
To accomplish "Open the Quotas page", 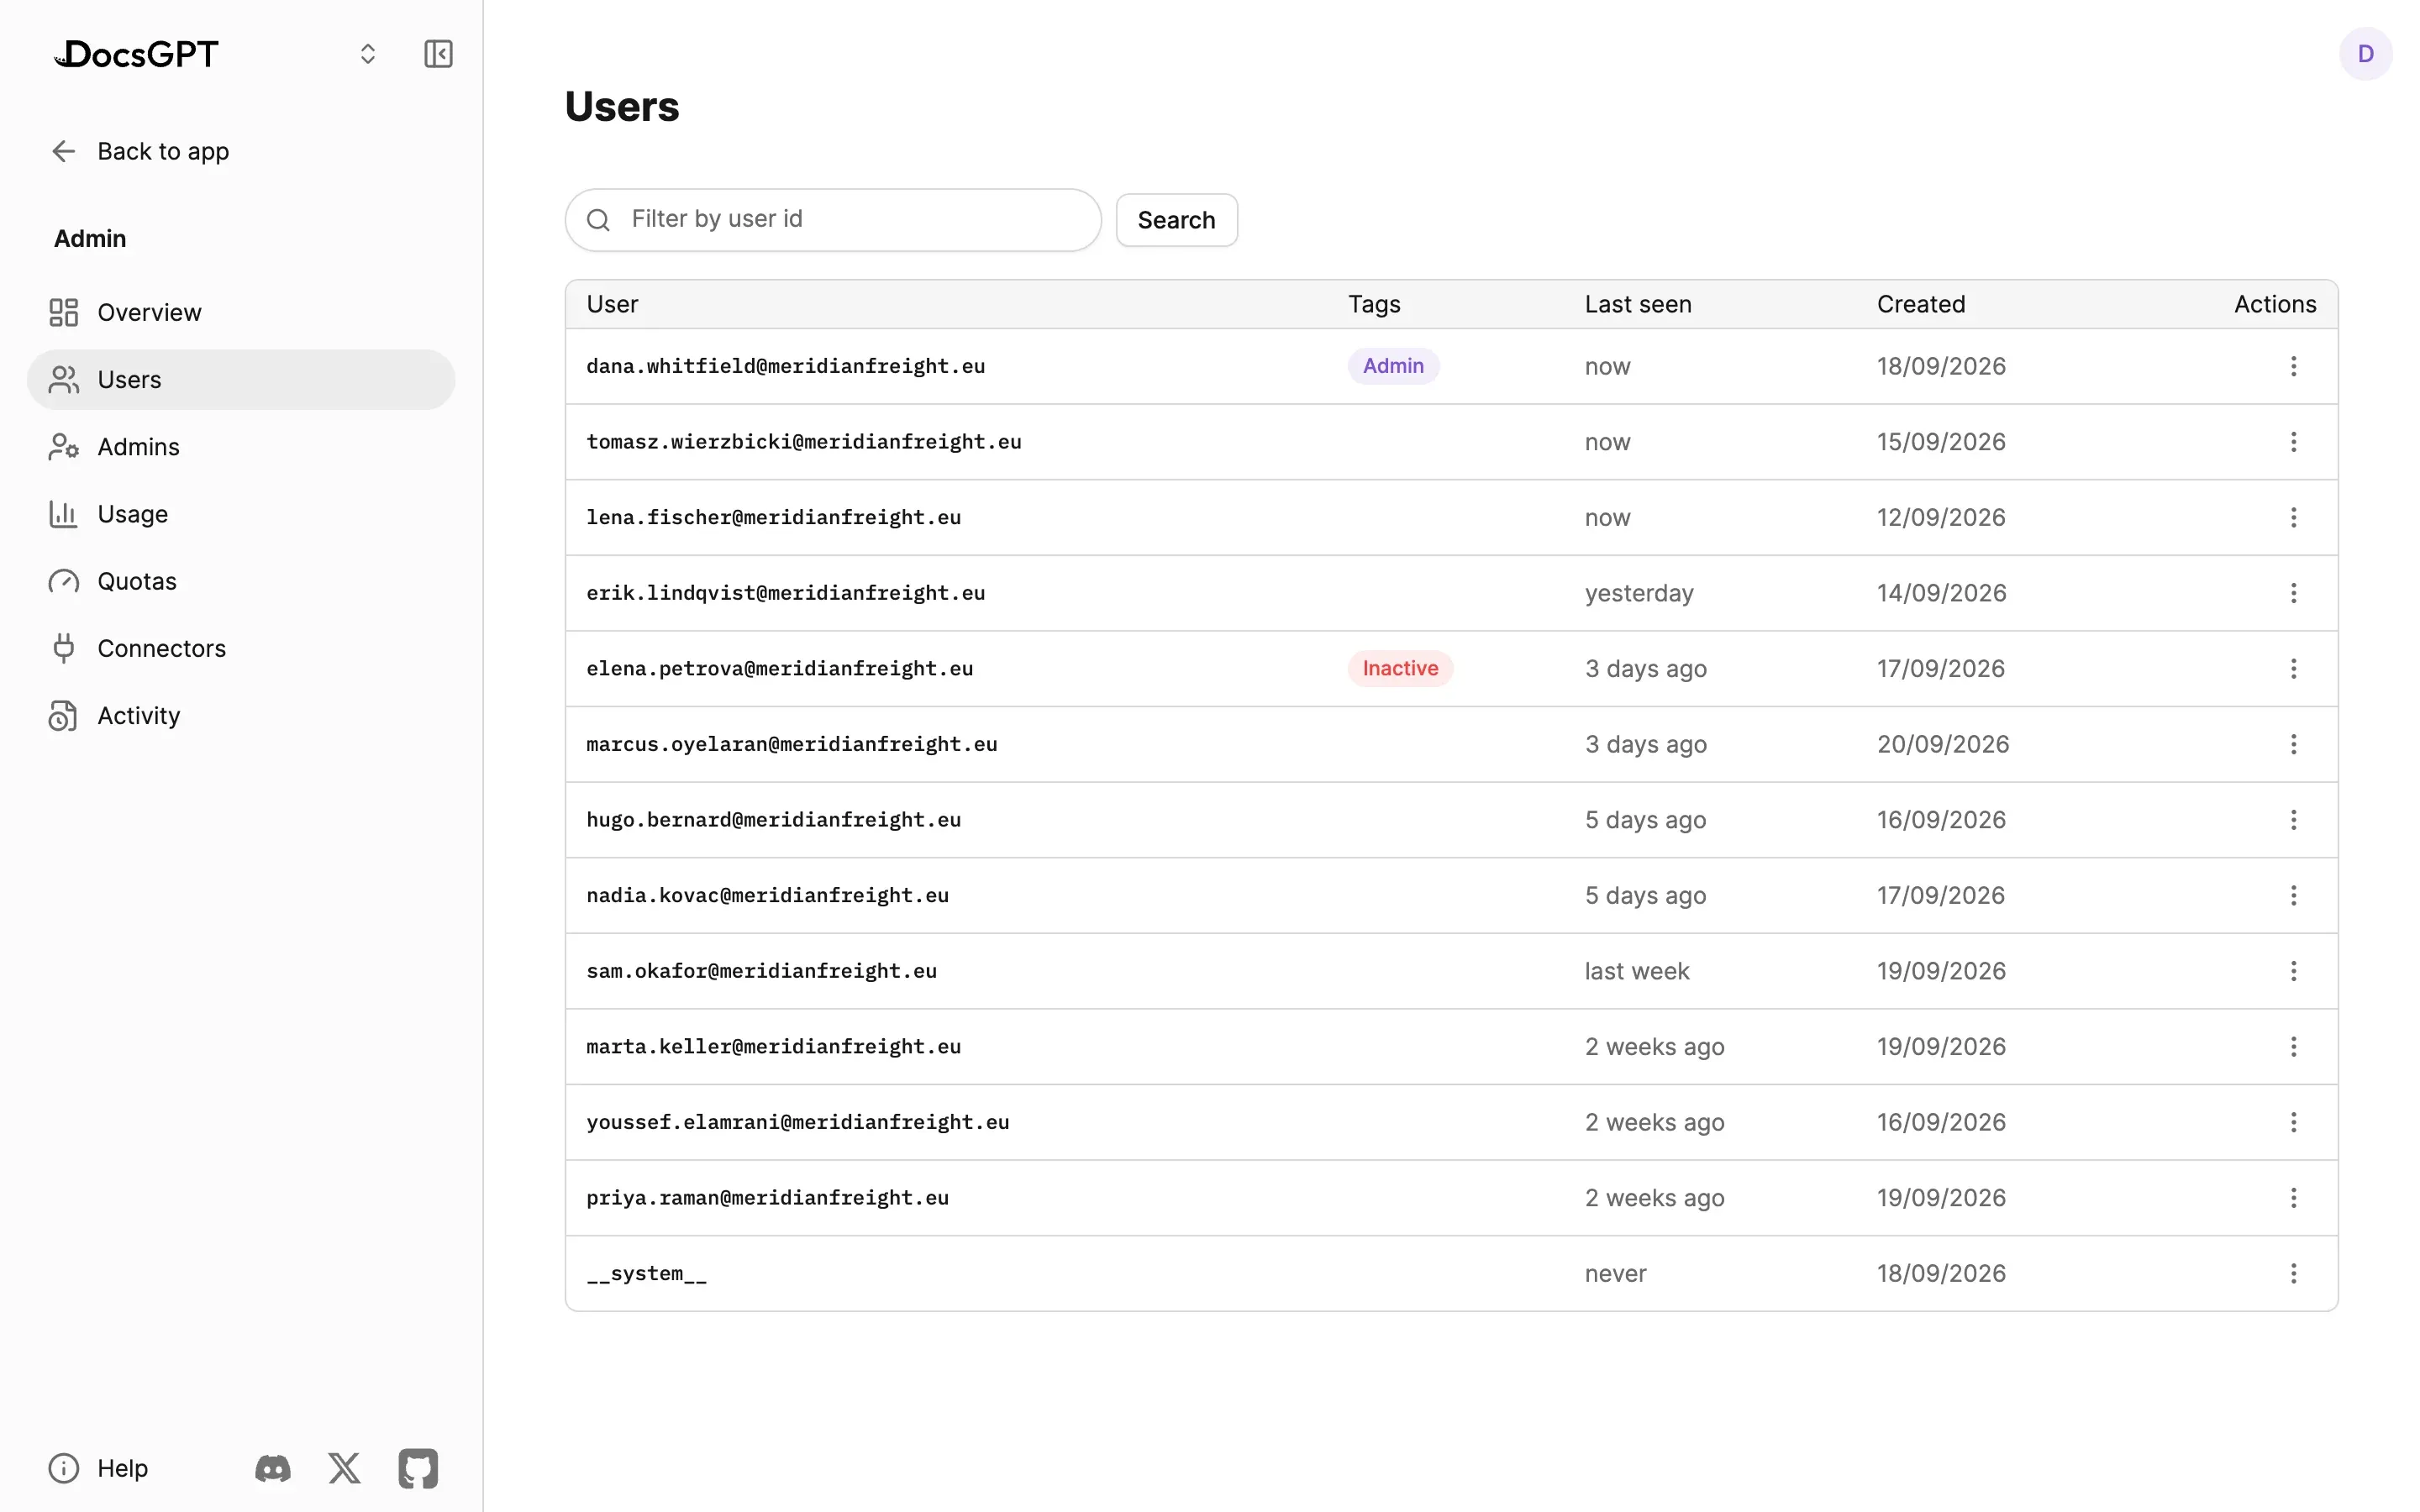I will [241, 581].
